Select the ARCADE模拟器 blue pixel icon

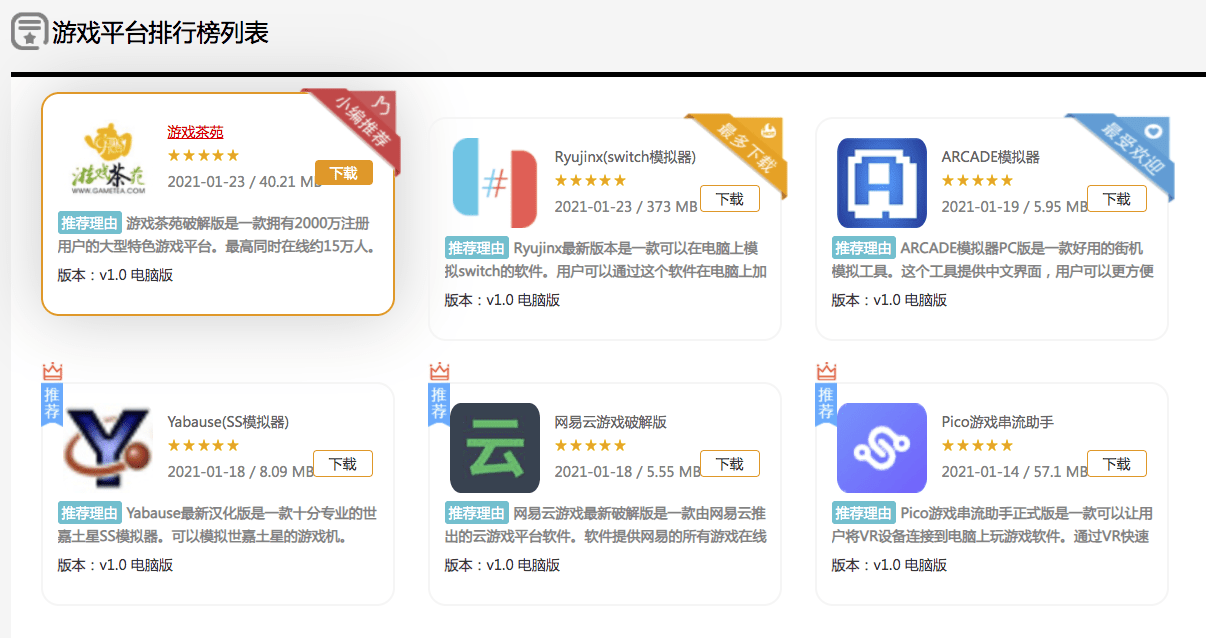point(882,183)
